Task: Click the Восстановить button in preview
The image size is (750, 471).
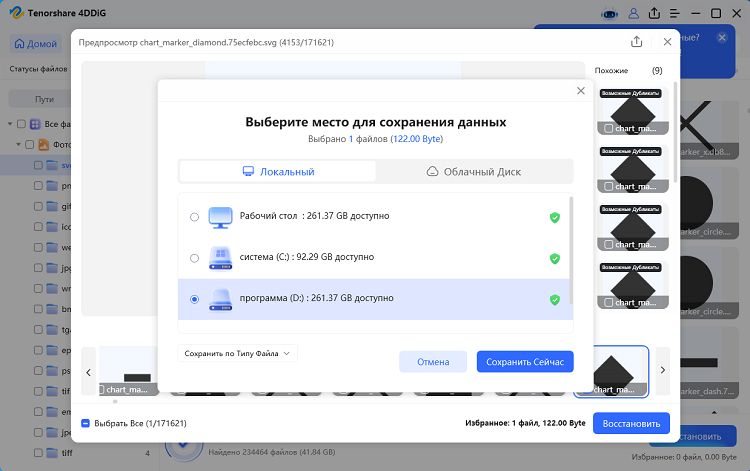Action: (x=631, y=424)
